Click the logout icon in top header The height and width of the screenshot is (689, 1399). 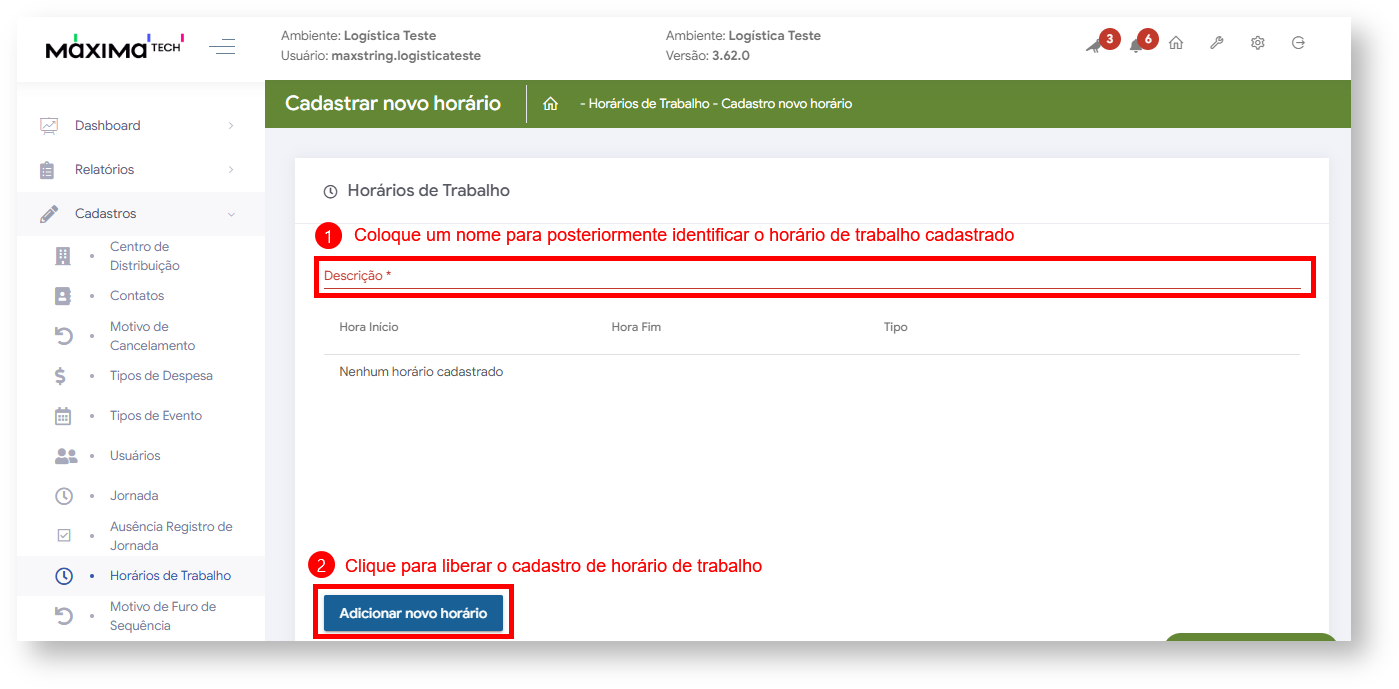tap(1298, 43)
